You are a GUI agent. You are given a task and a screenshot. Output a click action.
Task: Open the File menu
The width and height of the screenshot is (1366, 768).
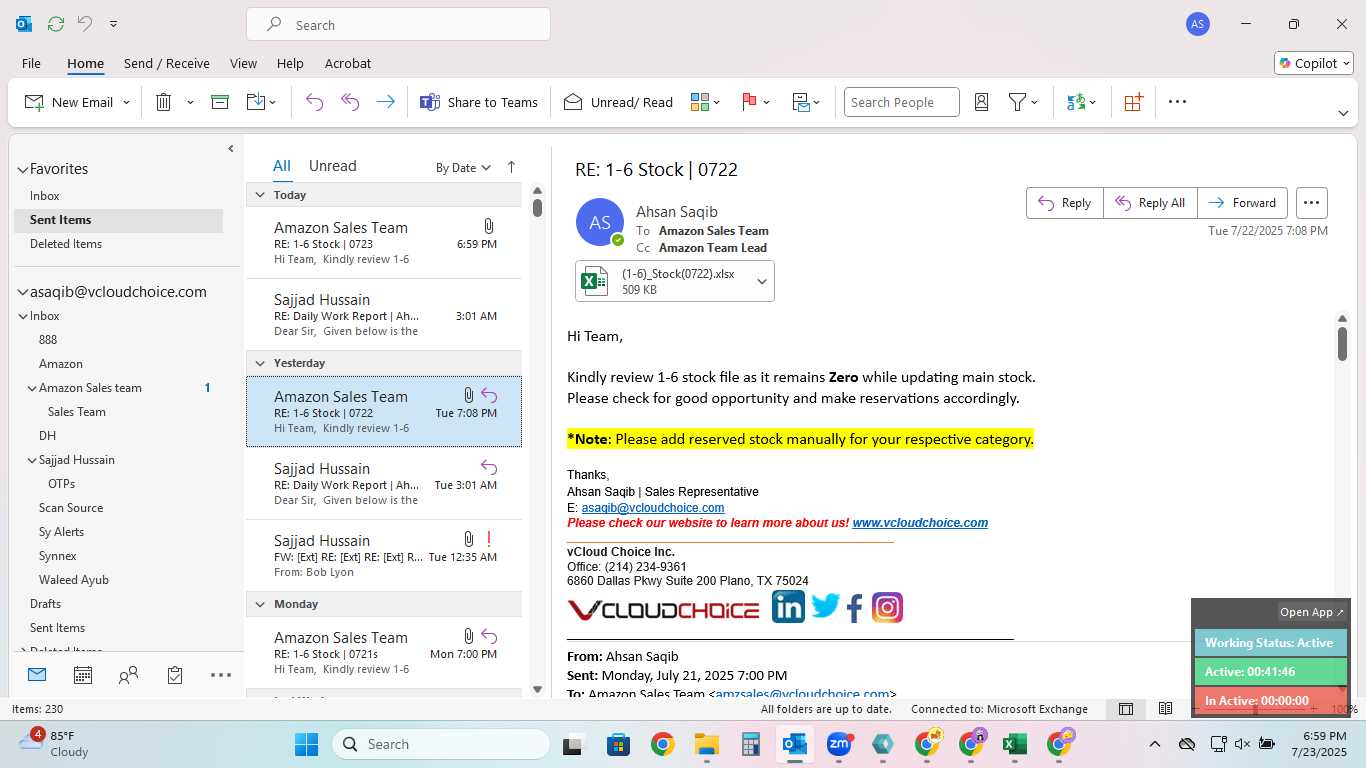click(x=31, y=63)
